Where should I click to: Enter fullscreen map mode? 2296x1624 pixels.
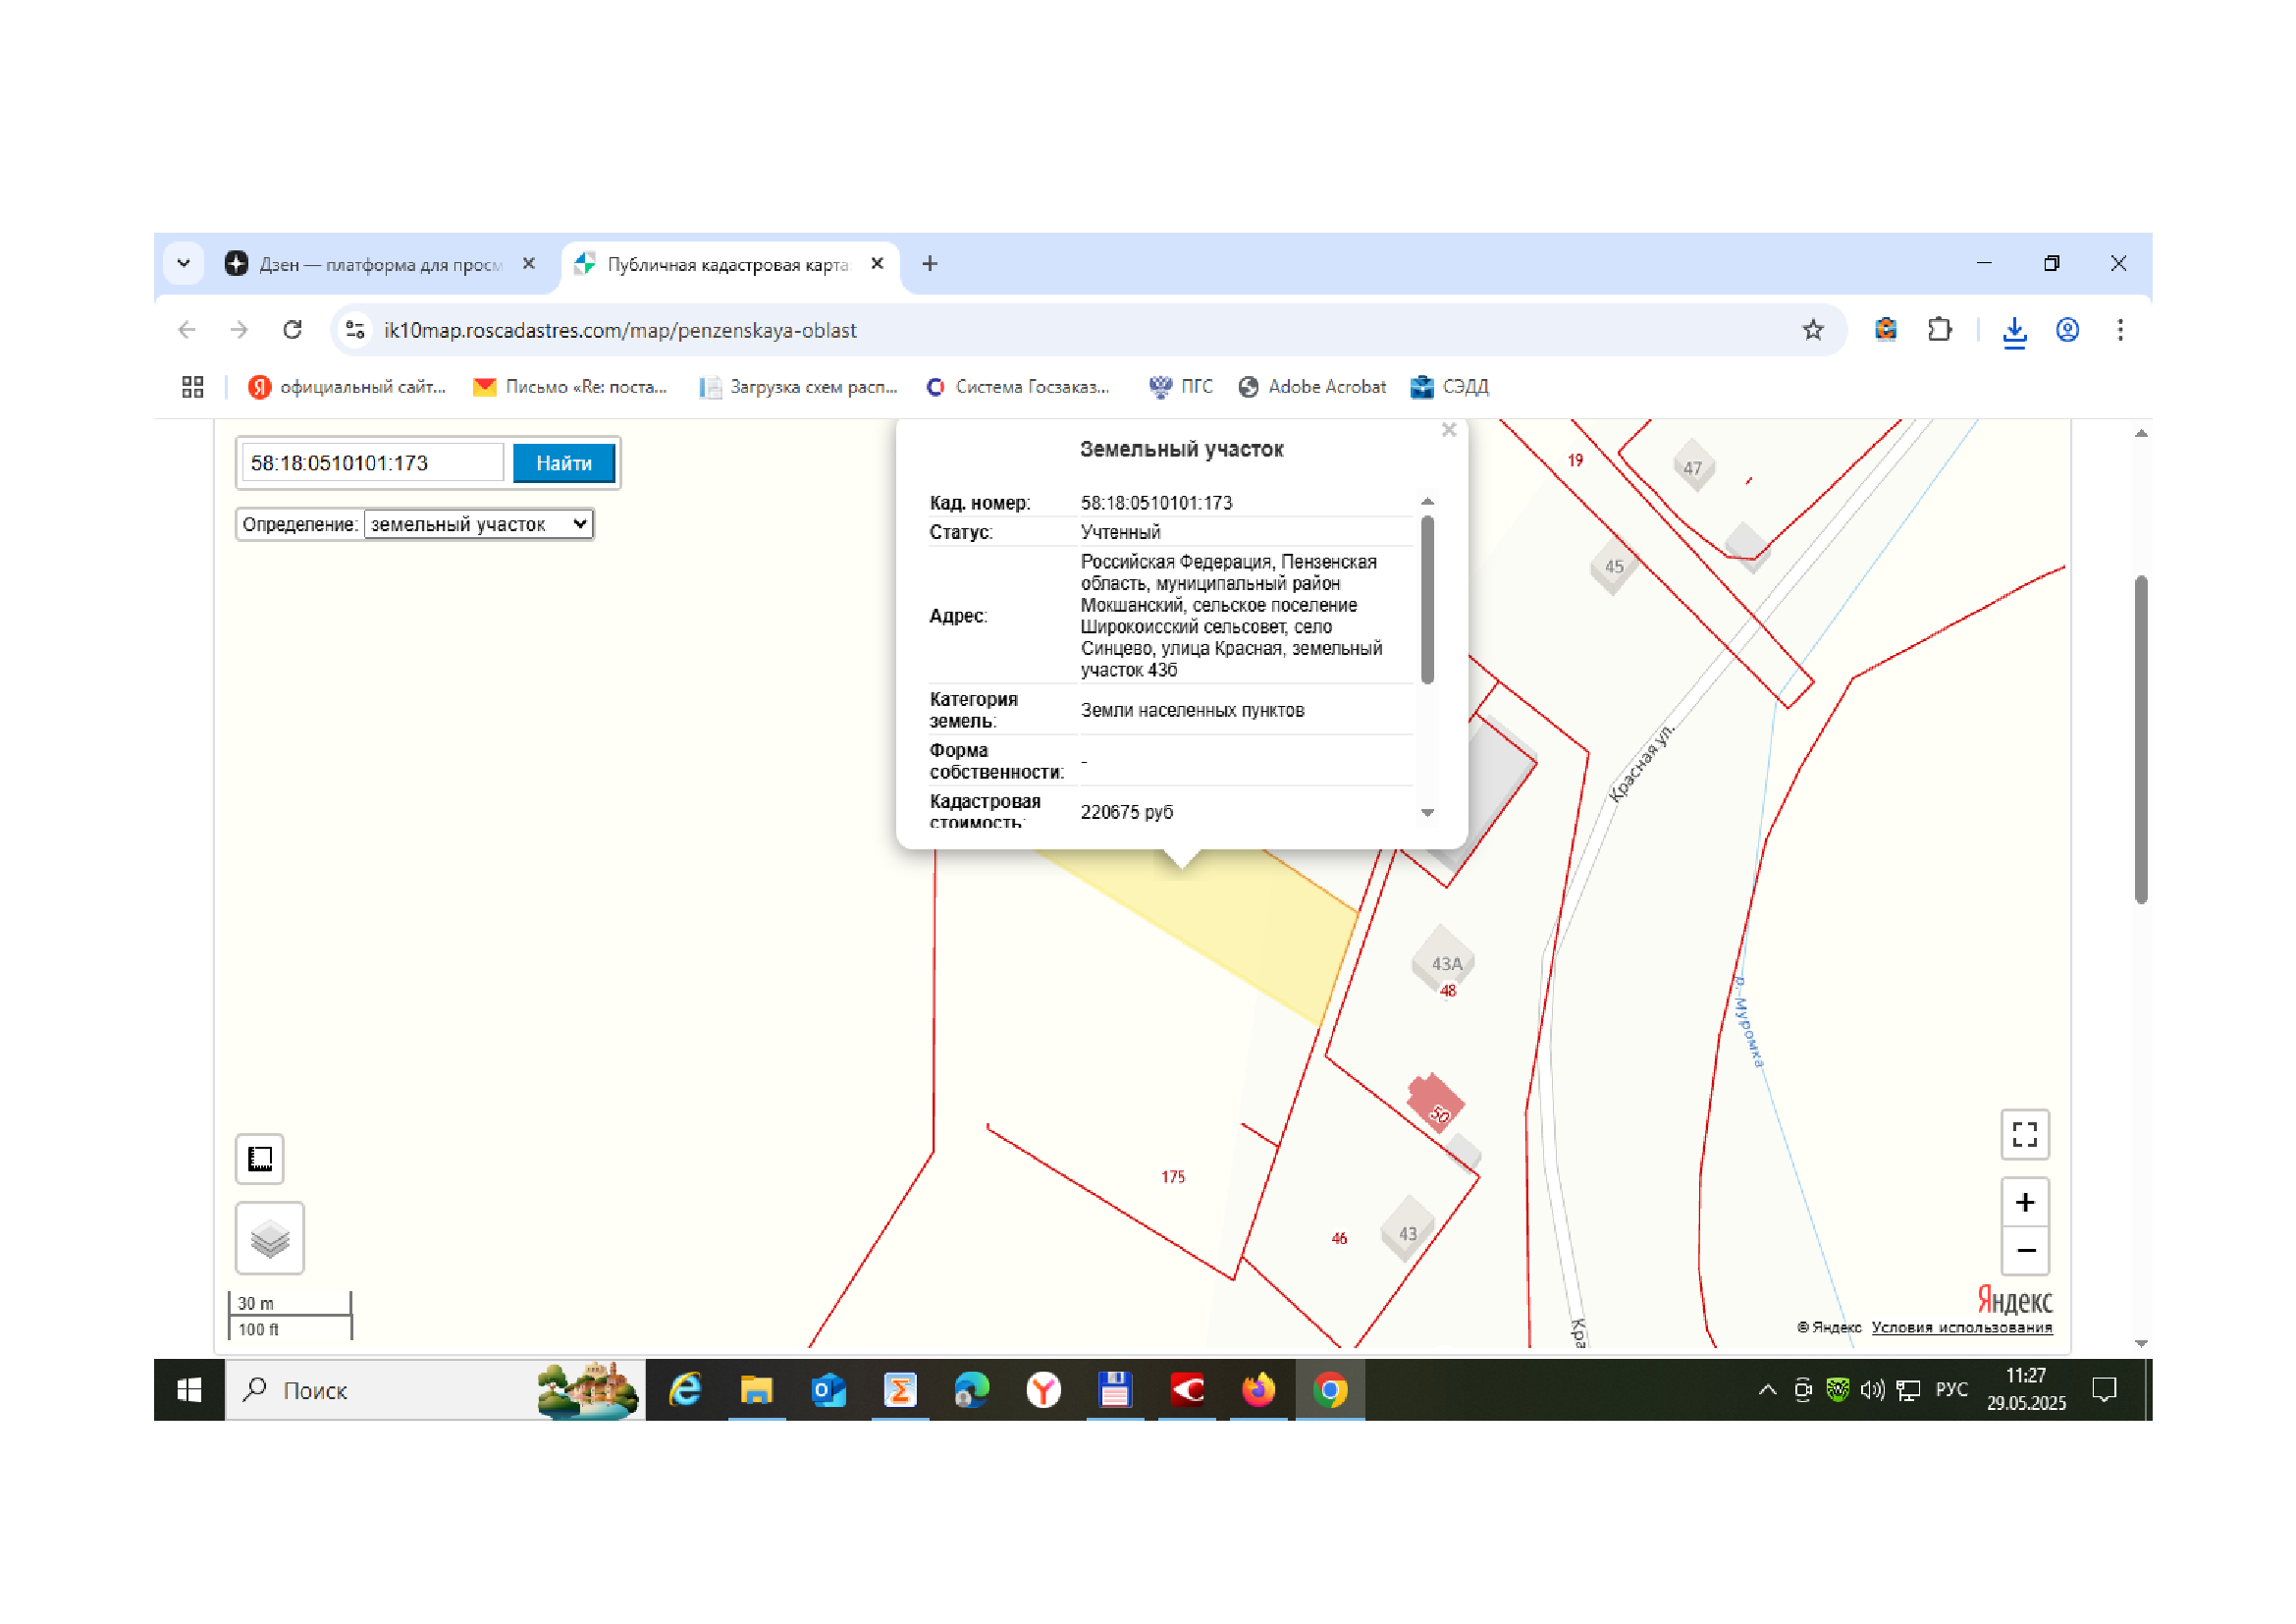tap(2025, 1134)
